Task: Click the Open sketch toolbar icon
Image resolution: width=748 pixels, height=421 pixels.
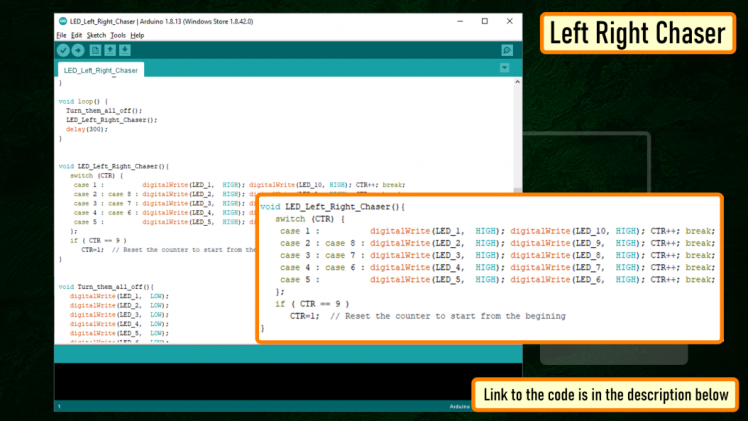Action: [110, 50]
